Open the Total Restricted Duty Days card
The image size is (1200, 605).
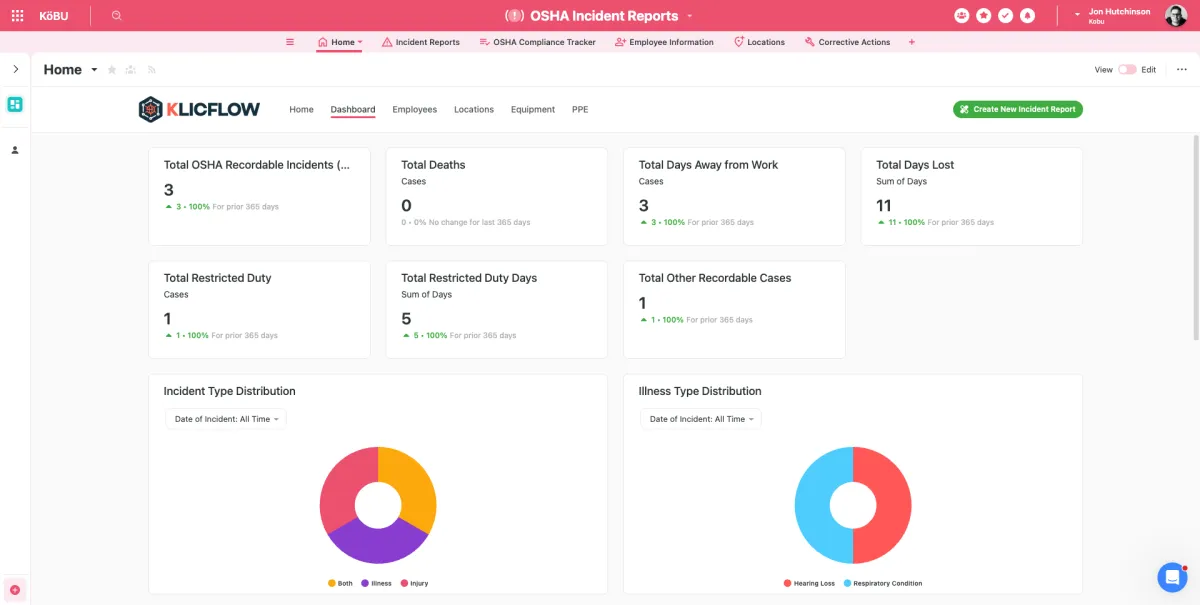point(497,309)
